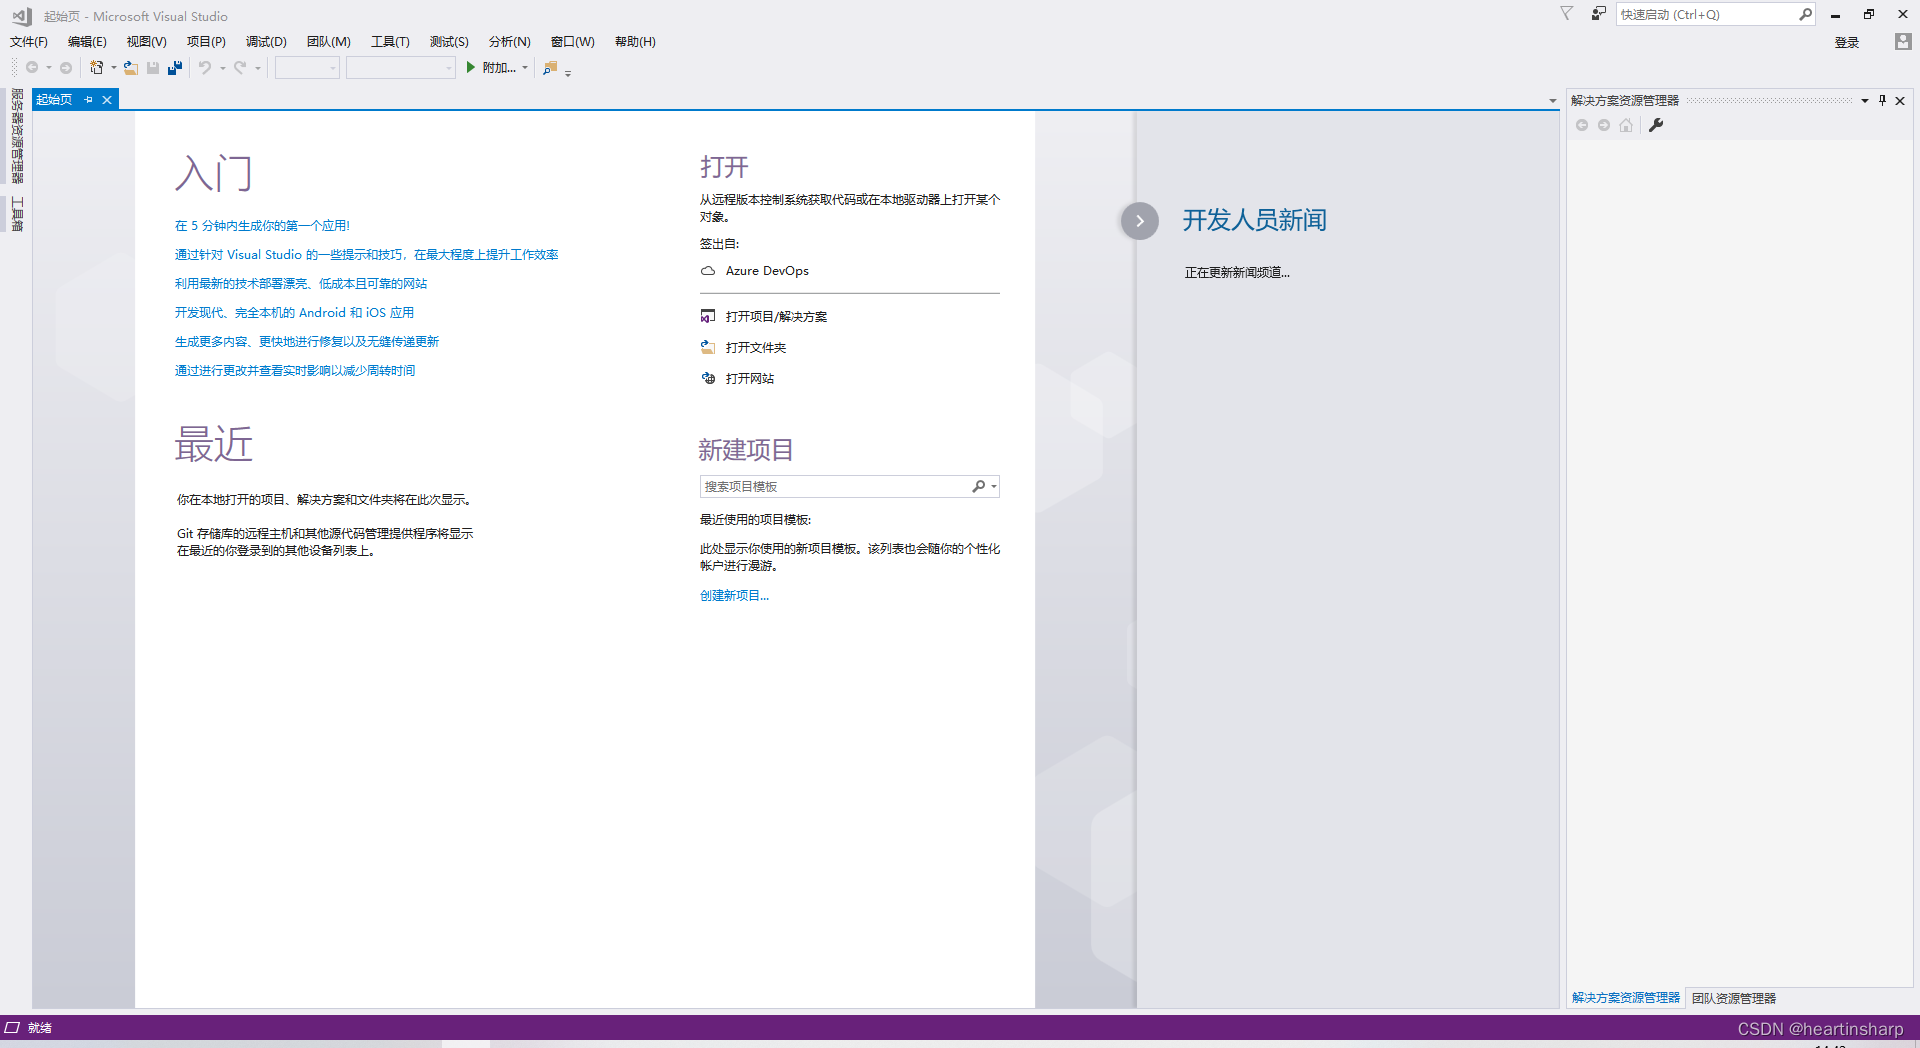Select the Open File toolbar icon
The image size is (1920, 1048).
(x=131, y=68)
